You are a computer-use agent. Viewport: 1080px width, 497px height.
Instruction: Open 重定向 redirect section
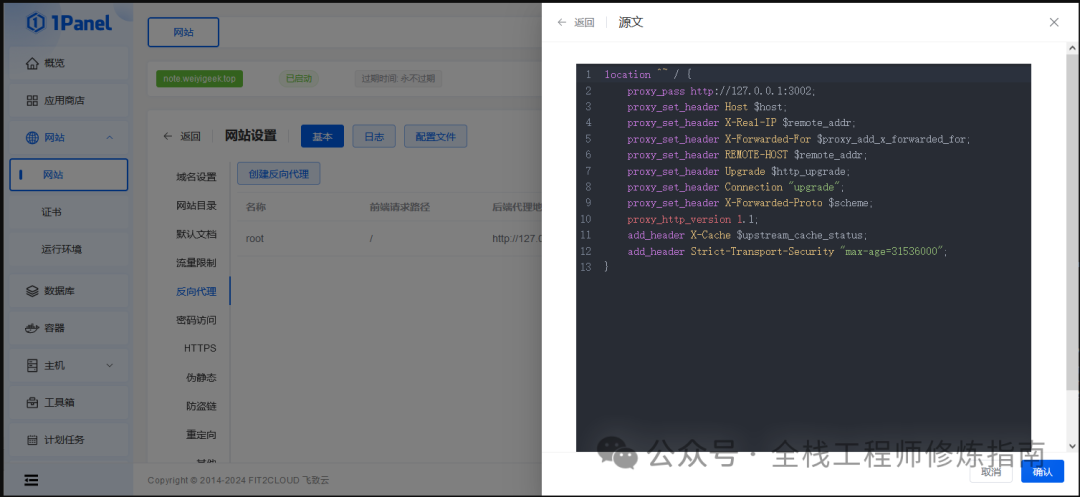201,435
